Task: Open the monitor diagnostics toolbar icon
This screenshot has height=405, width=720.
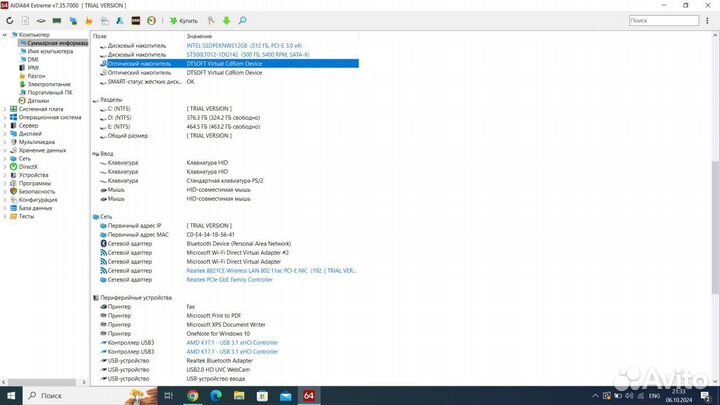Action: pyautogui.click(x=73, y=21)
